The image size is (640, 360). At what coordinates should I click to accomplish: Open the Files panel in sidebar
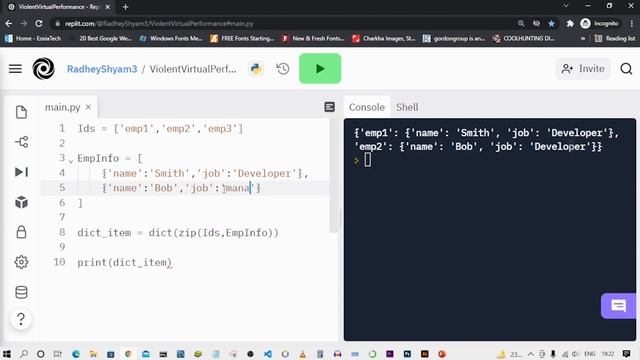[21, 112]
